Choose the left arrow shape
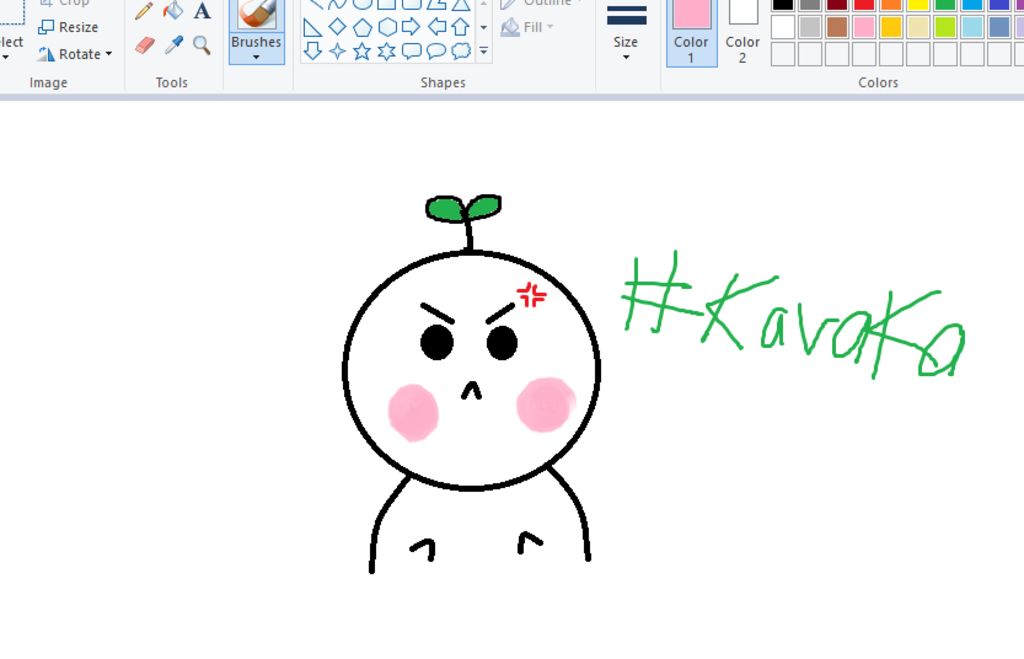Screen dimensions: 1024x659 (x=436, y=27)
